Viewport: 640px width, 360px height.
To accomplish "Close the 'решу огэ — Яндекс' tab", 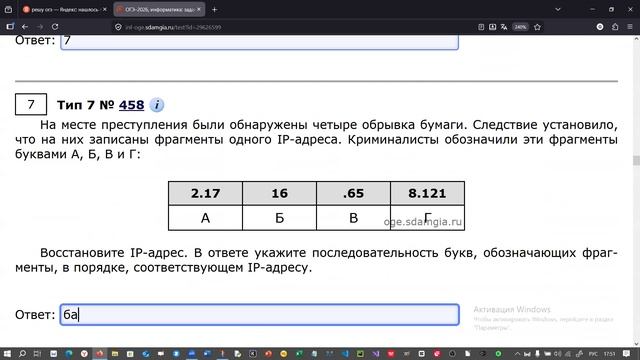I will 105,9.
